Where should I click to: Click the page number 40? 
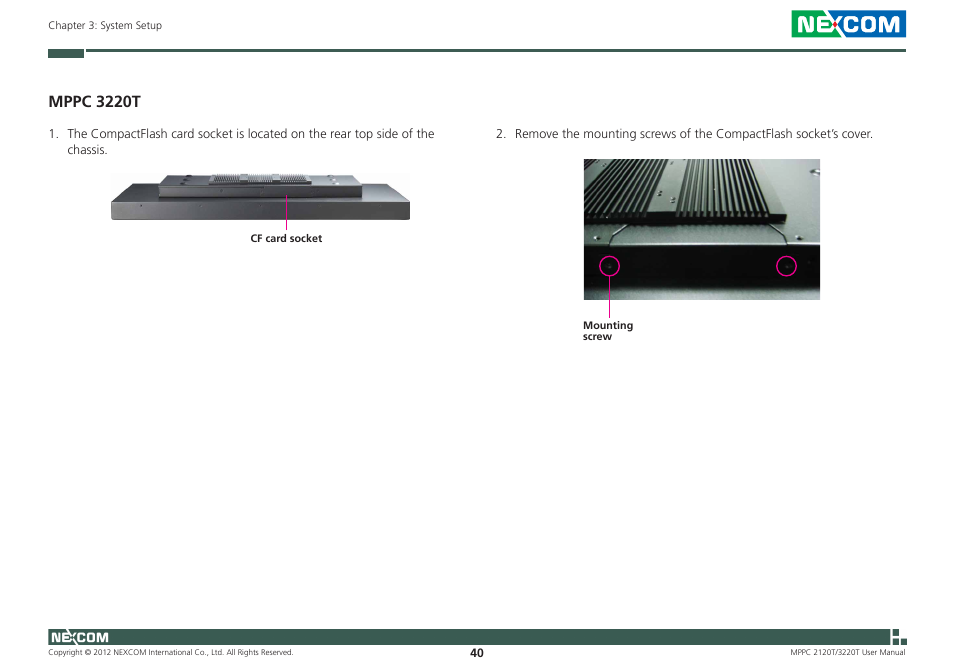(476, 653)
